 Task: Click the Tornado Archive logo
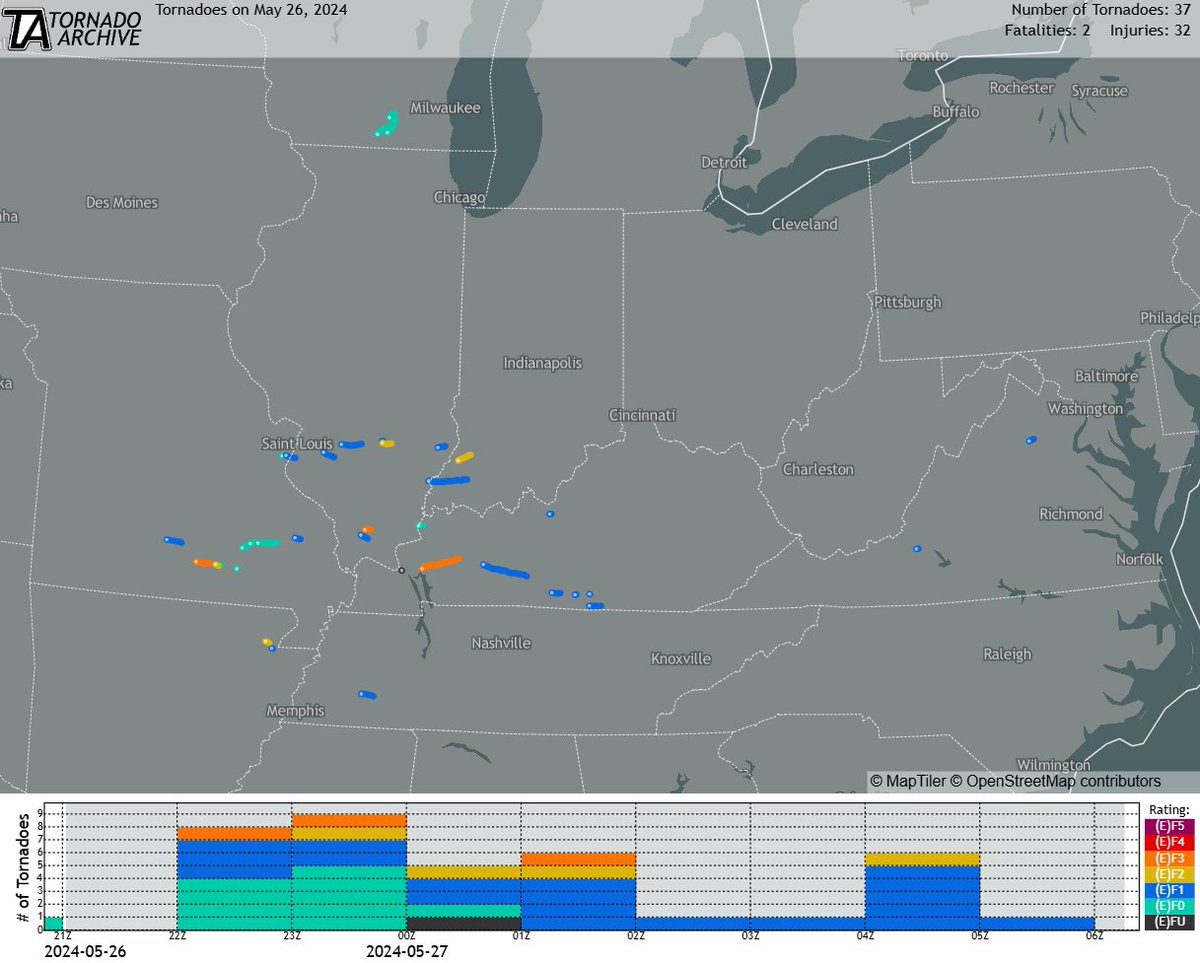tap(72, 28)
